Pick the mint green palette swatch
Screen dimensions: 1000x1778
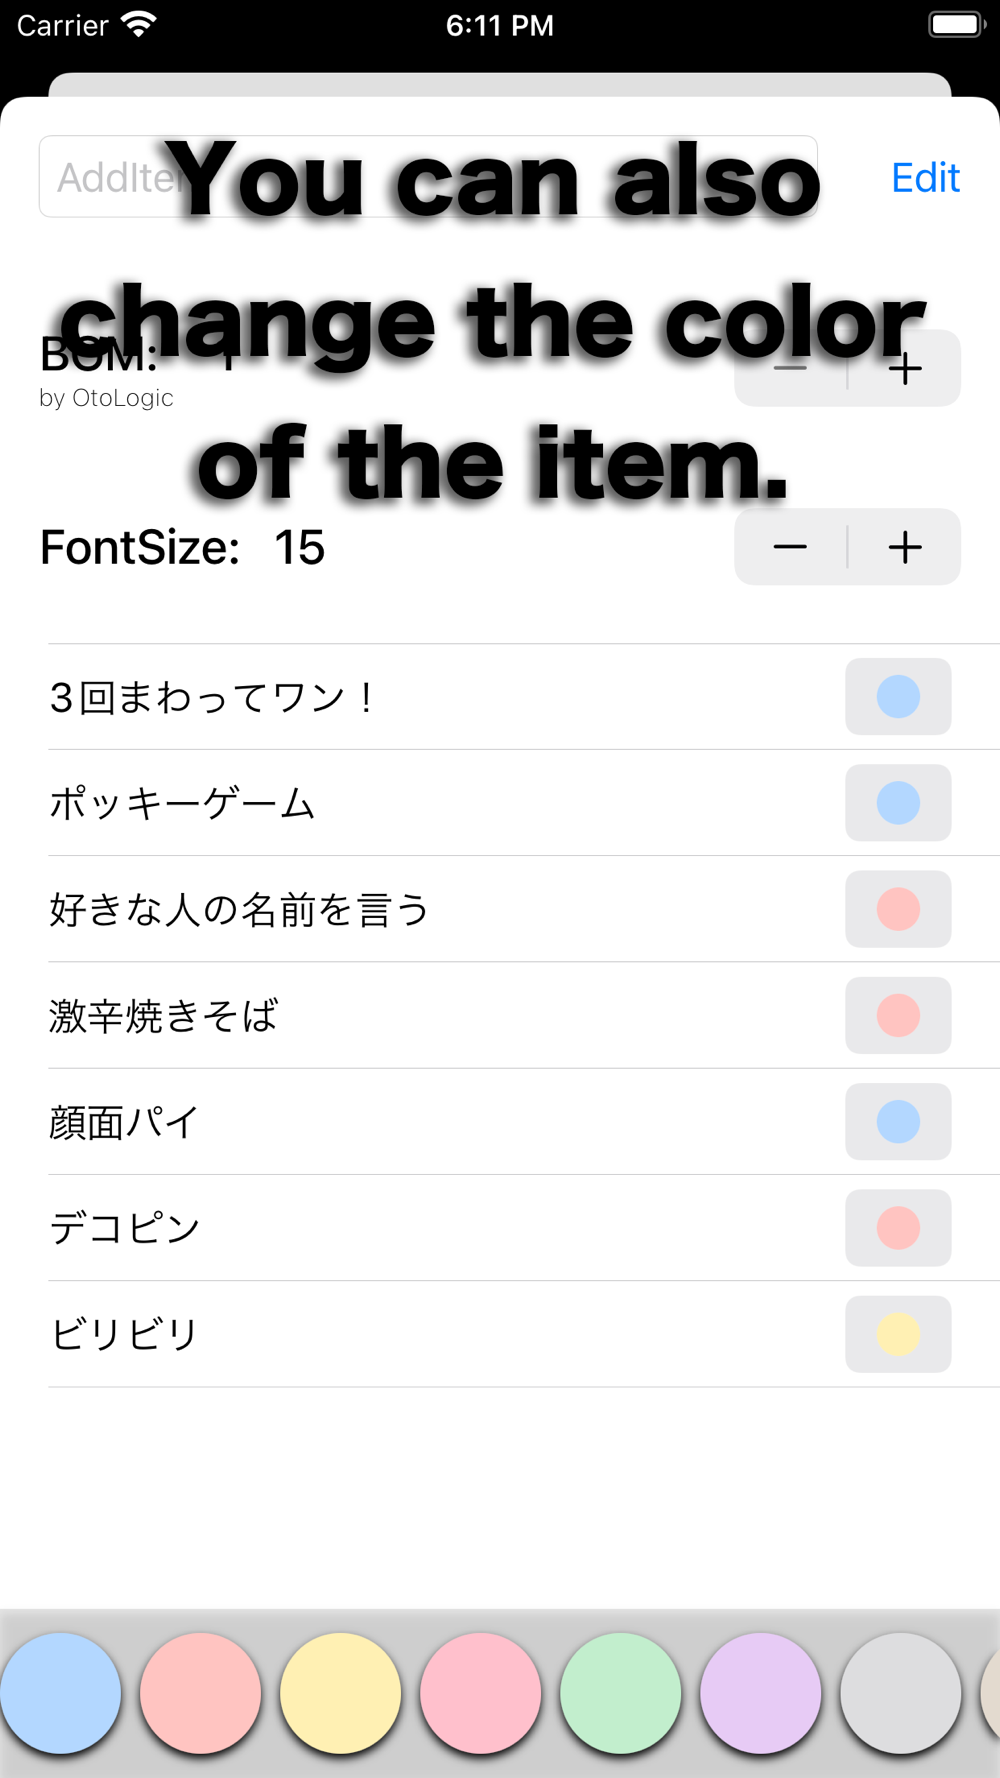(620, 1693)
